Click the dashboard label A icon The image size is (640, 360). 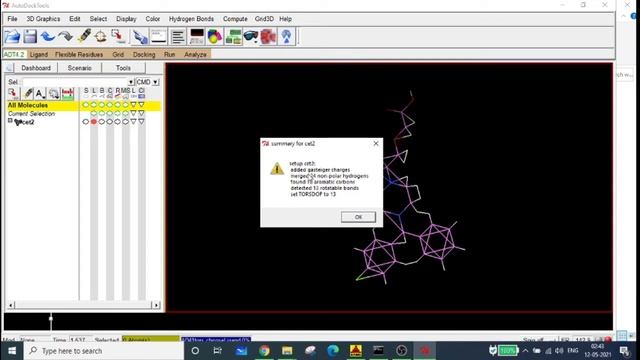(x=40, y=94)
